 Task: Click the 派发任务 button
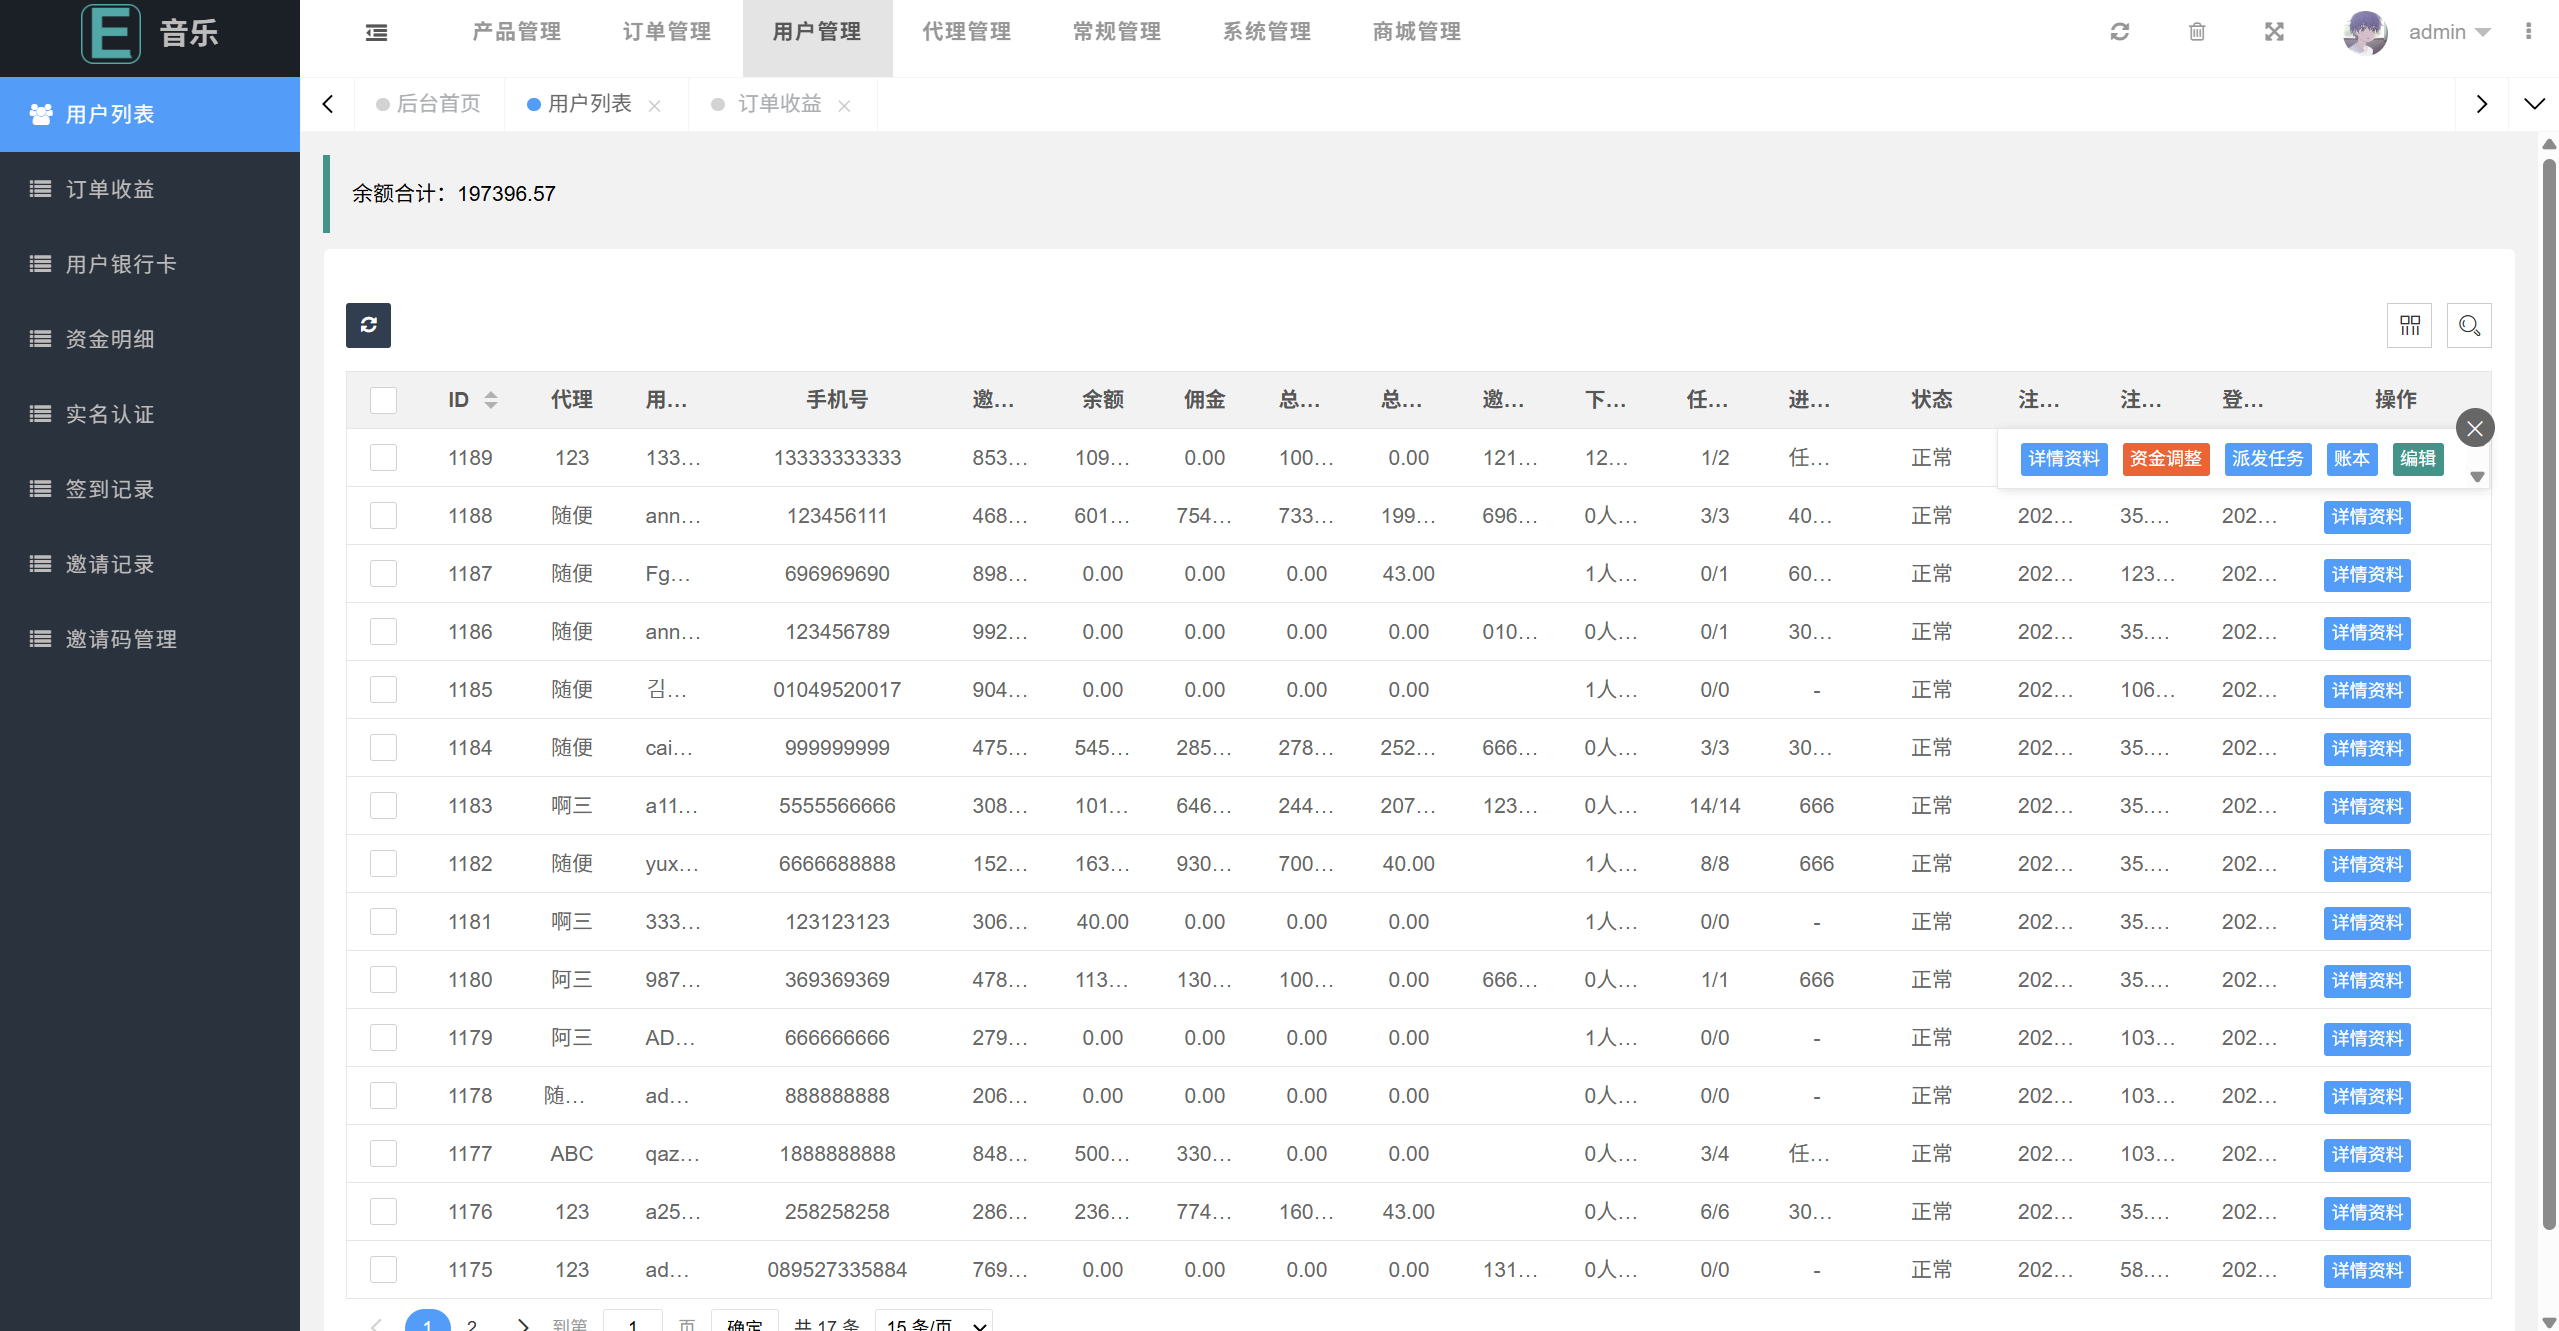click(2268, 459)
